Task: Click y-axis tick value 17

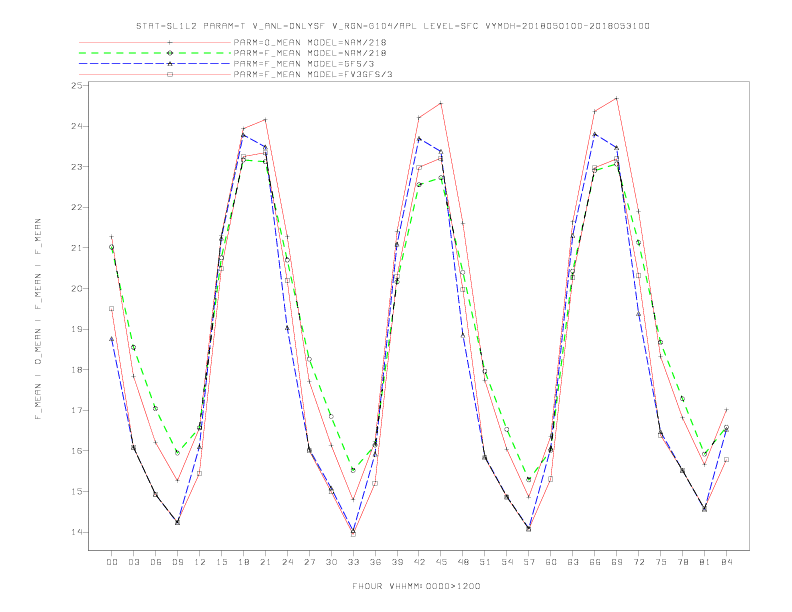Action: (76, 411)
